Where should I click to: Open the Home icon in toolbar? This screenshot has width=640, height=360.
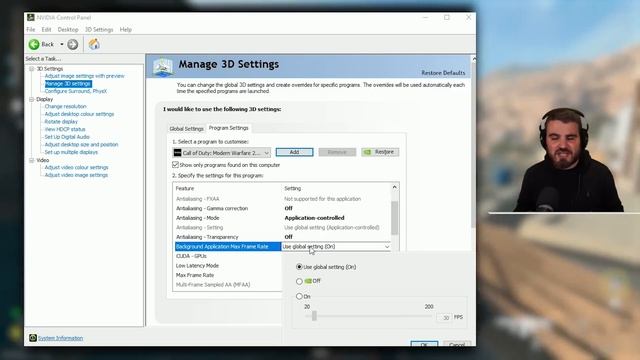pos(94,44)
